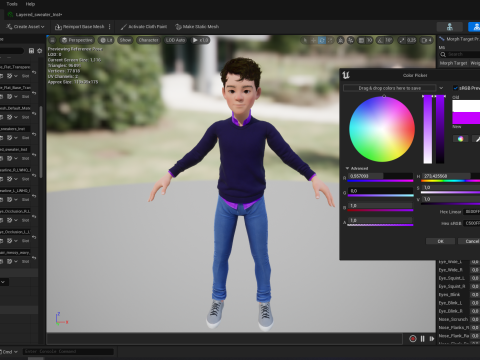Click the animation timeline scrub bar
The image size is (480, 360).
[x=224, y=339]
